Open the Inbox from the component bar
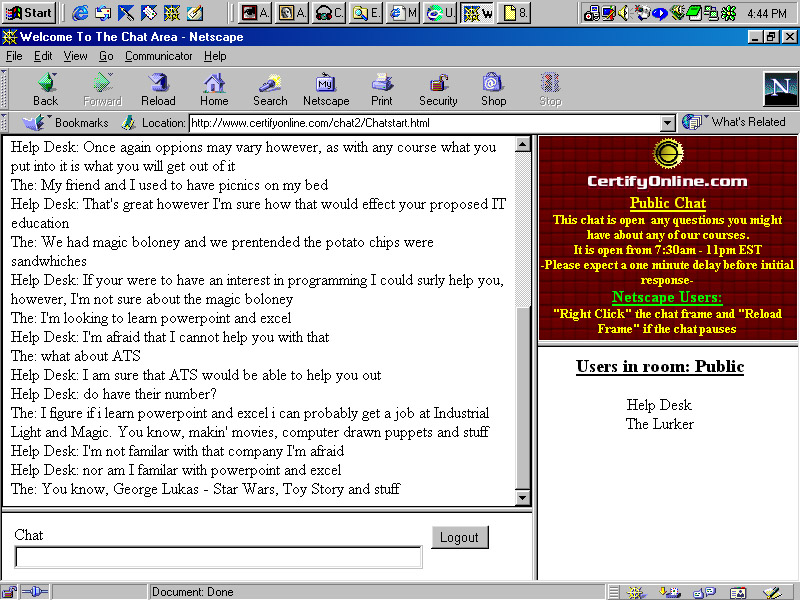Image resolution: width=800 pixels, height=600 pixels. (669, 592)
